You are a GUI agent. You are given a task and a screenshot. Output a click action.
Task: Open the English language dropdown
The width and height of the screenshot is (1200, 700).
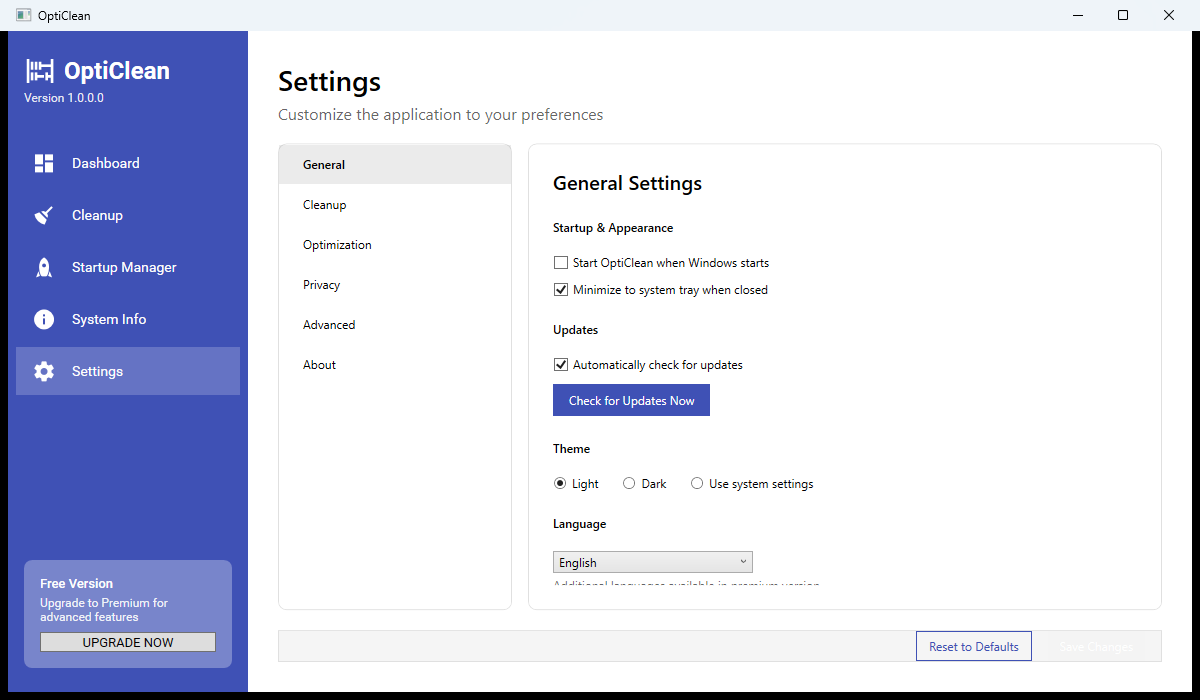point(653,563)
